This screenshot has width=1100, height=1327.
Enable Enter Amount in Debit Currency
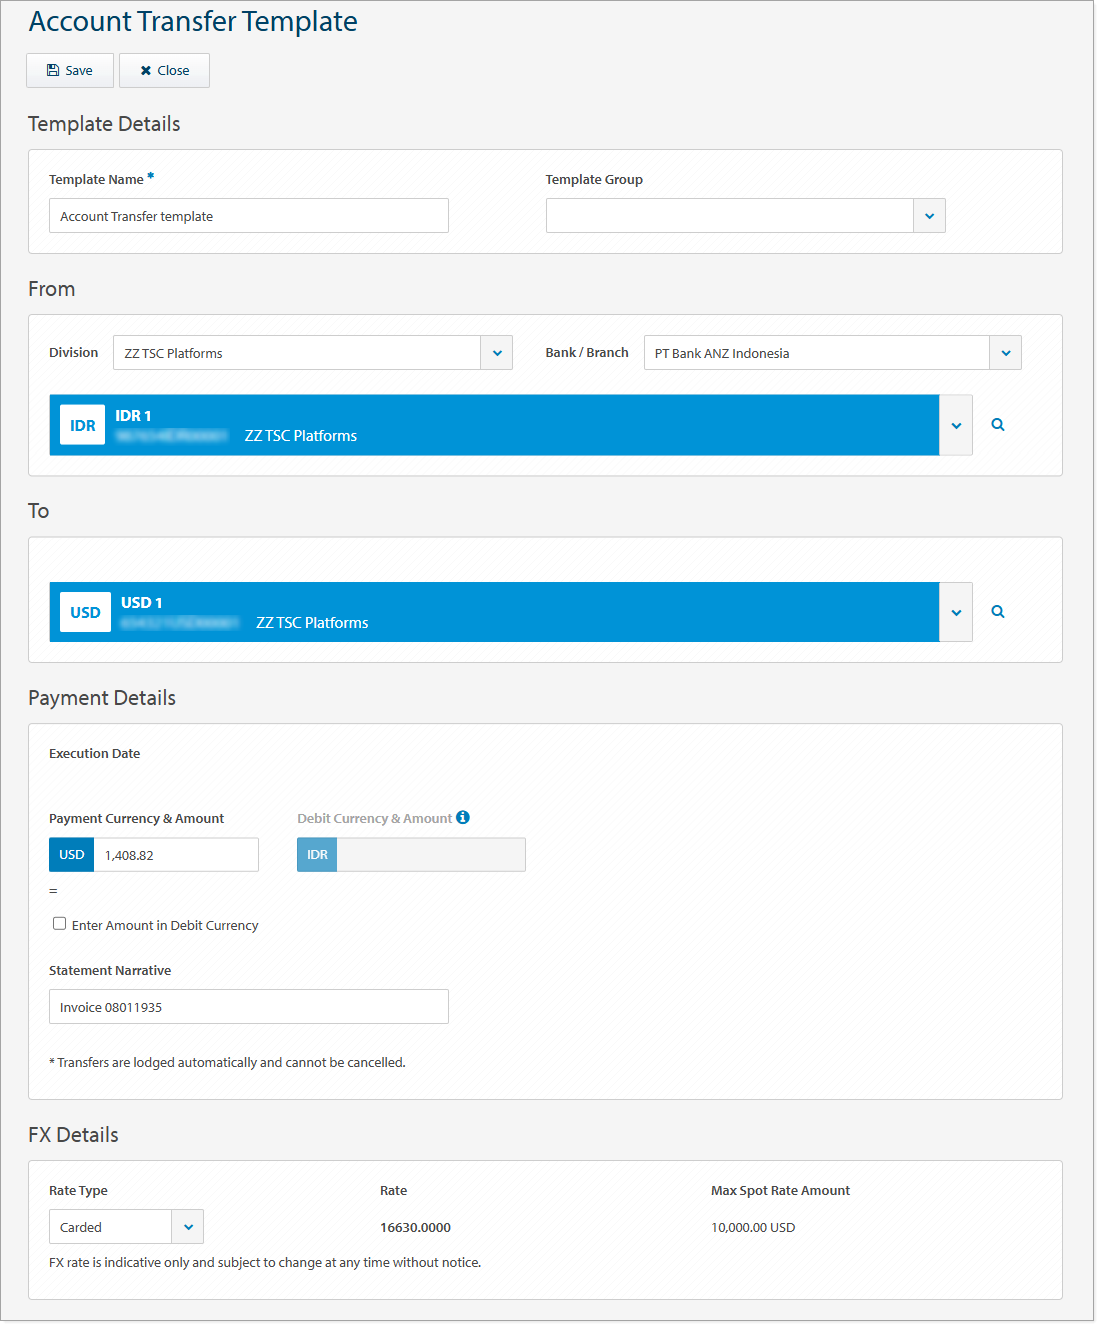(x=59, y=922)
